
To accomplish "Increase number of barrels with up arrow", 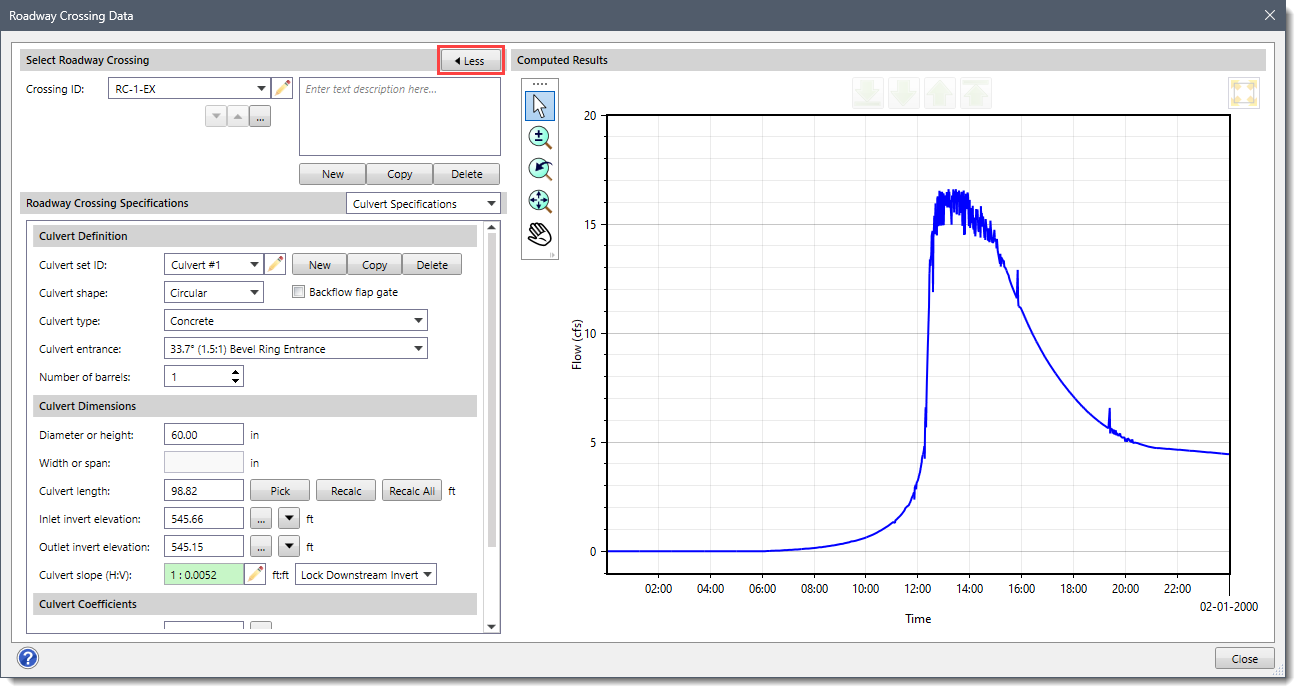I will tap(236, 372).
